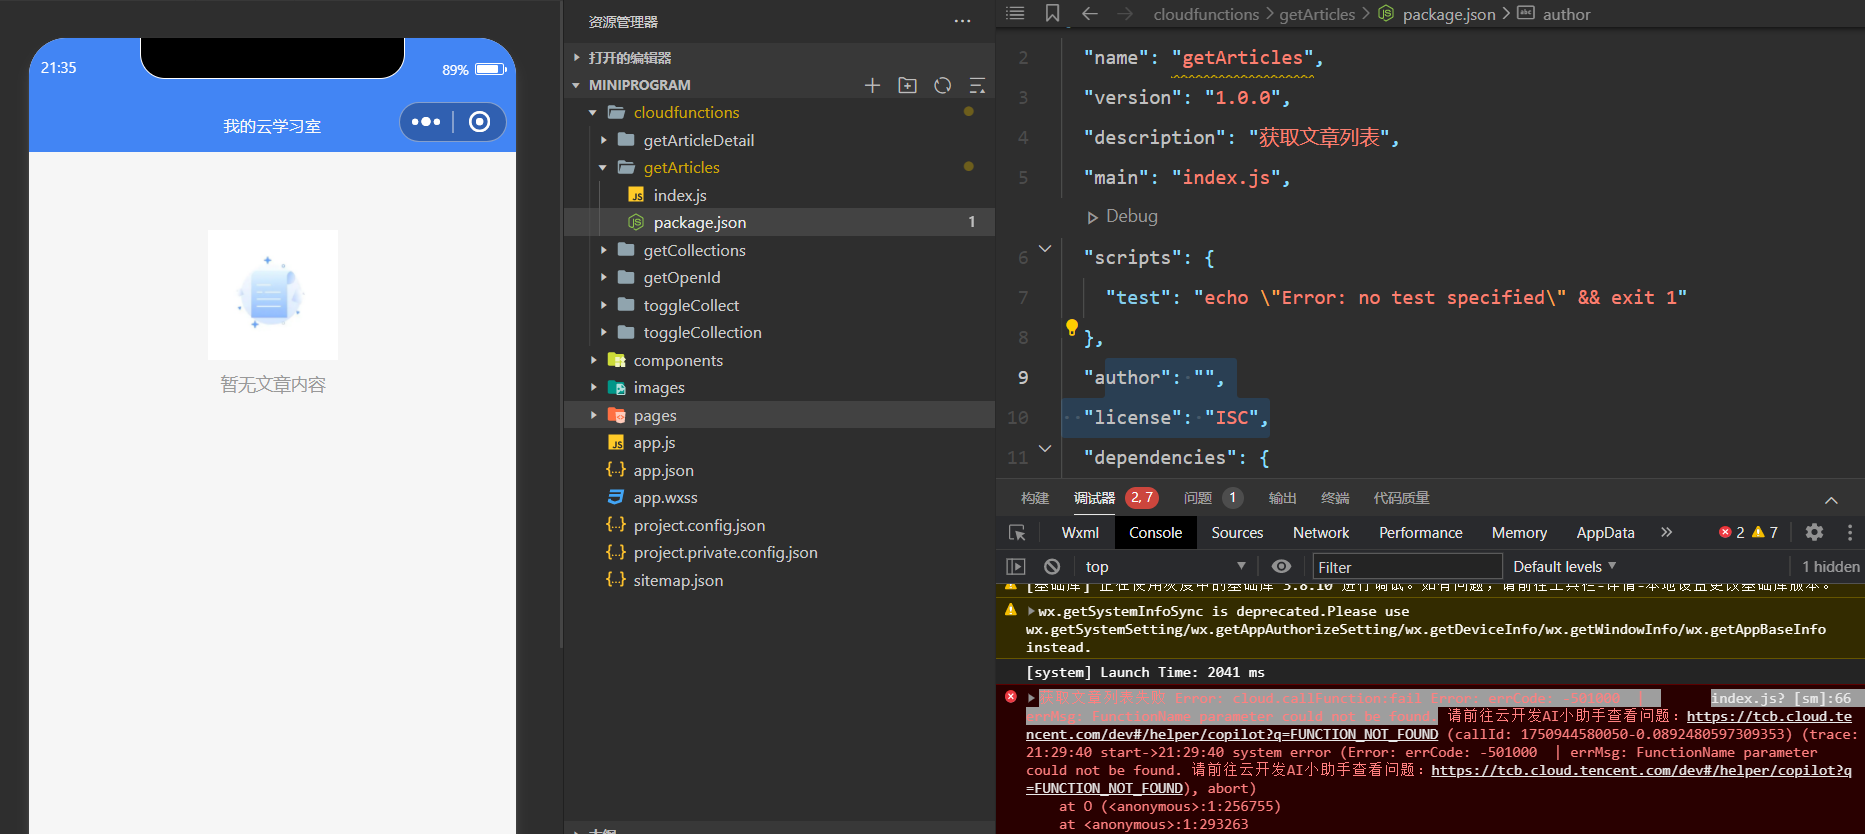The image size is (1865, 834).
Task: Close mini program via capsule circle button
Action: 480,122
